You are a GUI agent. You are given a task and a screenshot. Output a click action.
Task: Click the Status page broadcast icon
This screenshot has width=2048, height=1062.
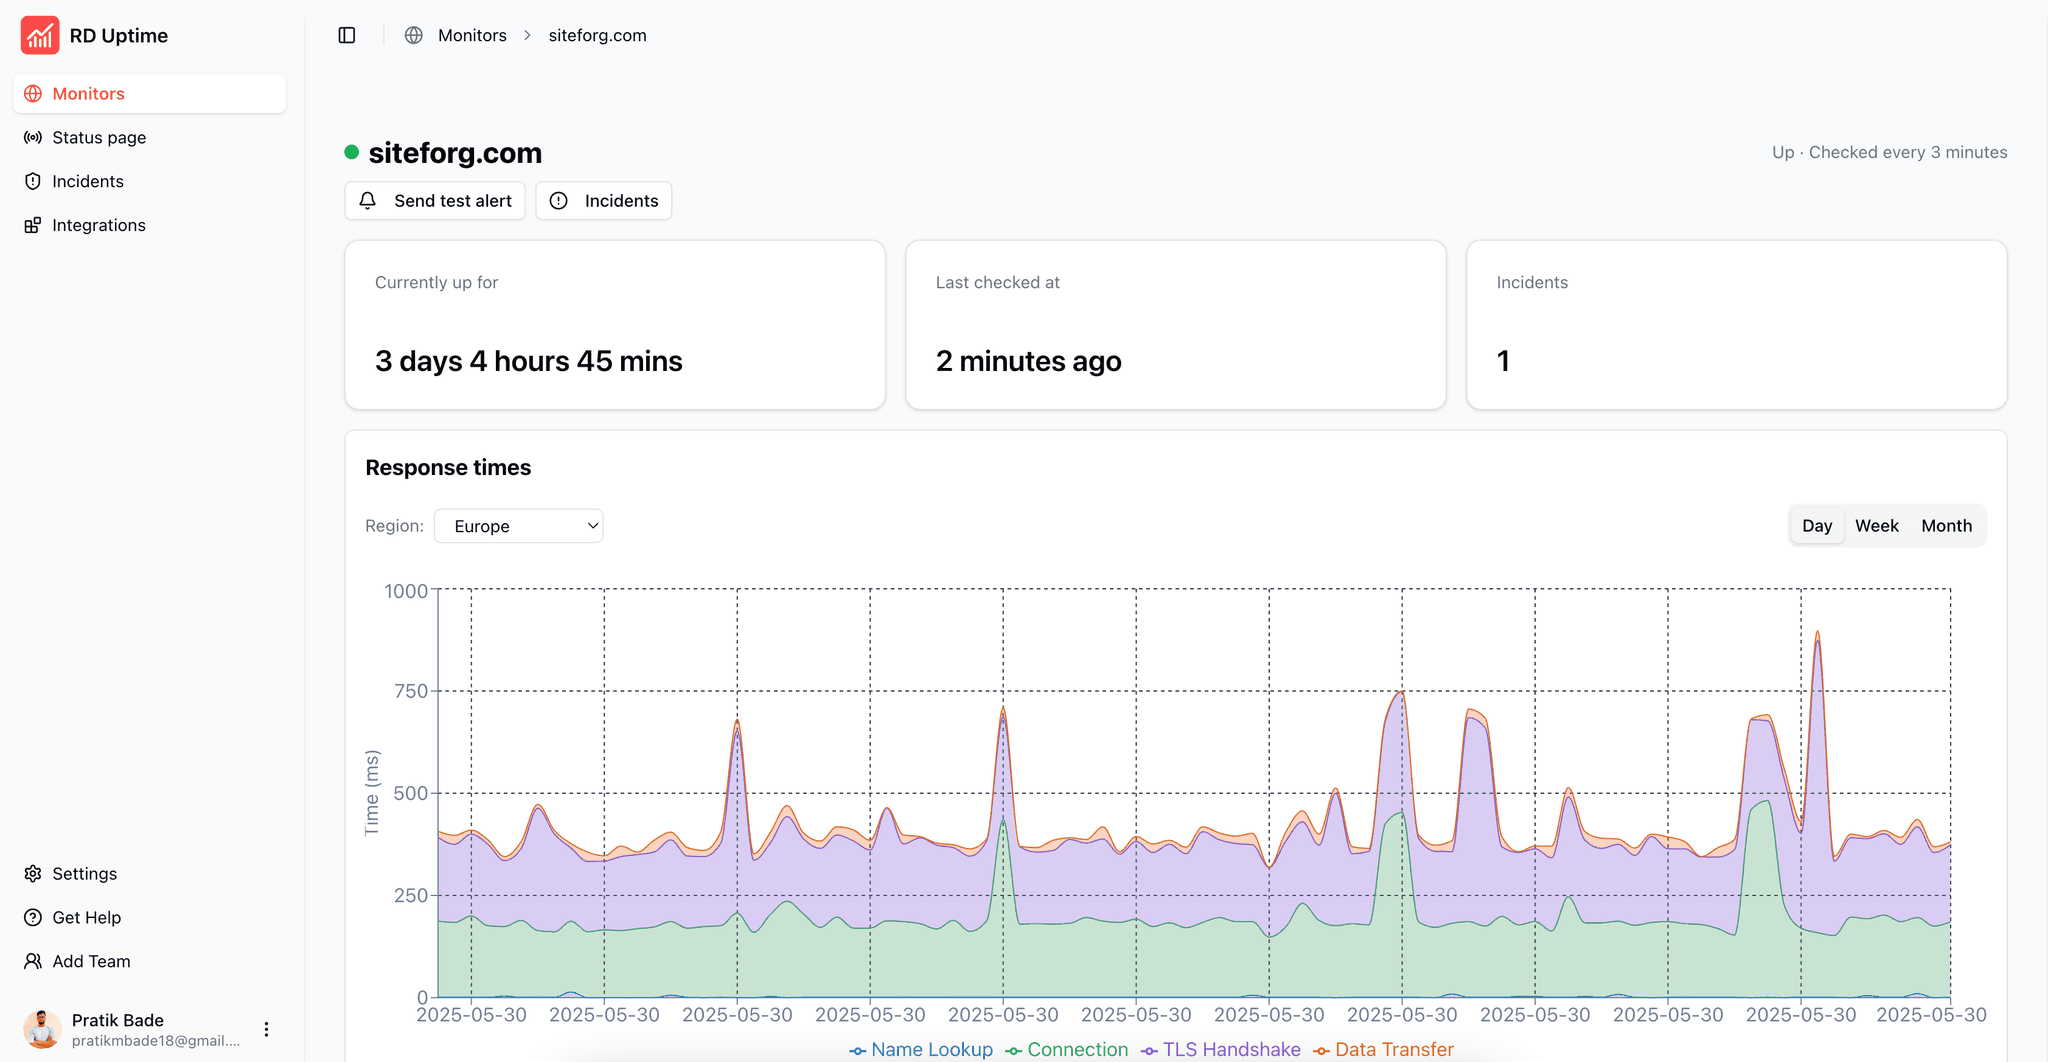click(33, 138)
